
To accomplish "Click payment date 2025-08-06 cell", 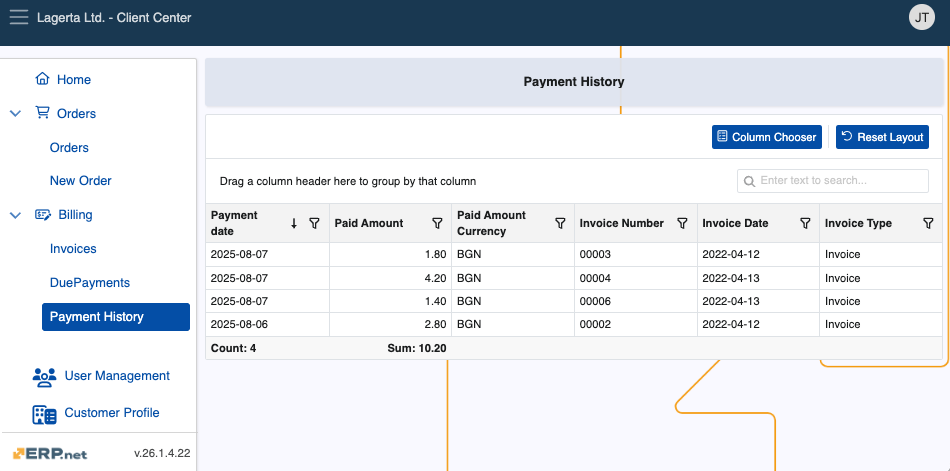I will (x=267, y=324).
